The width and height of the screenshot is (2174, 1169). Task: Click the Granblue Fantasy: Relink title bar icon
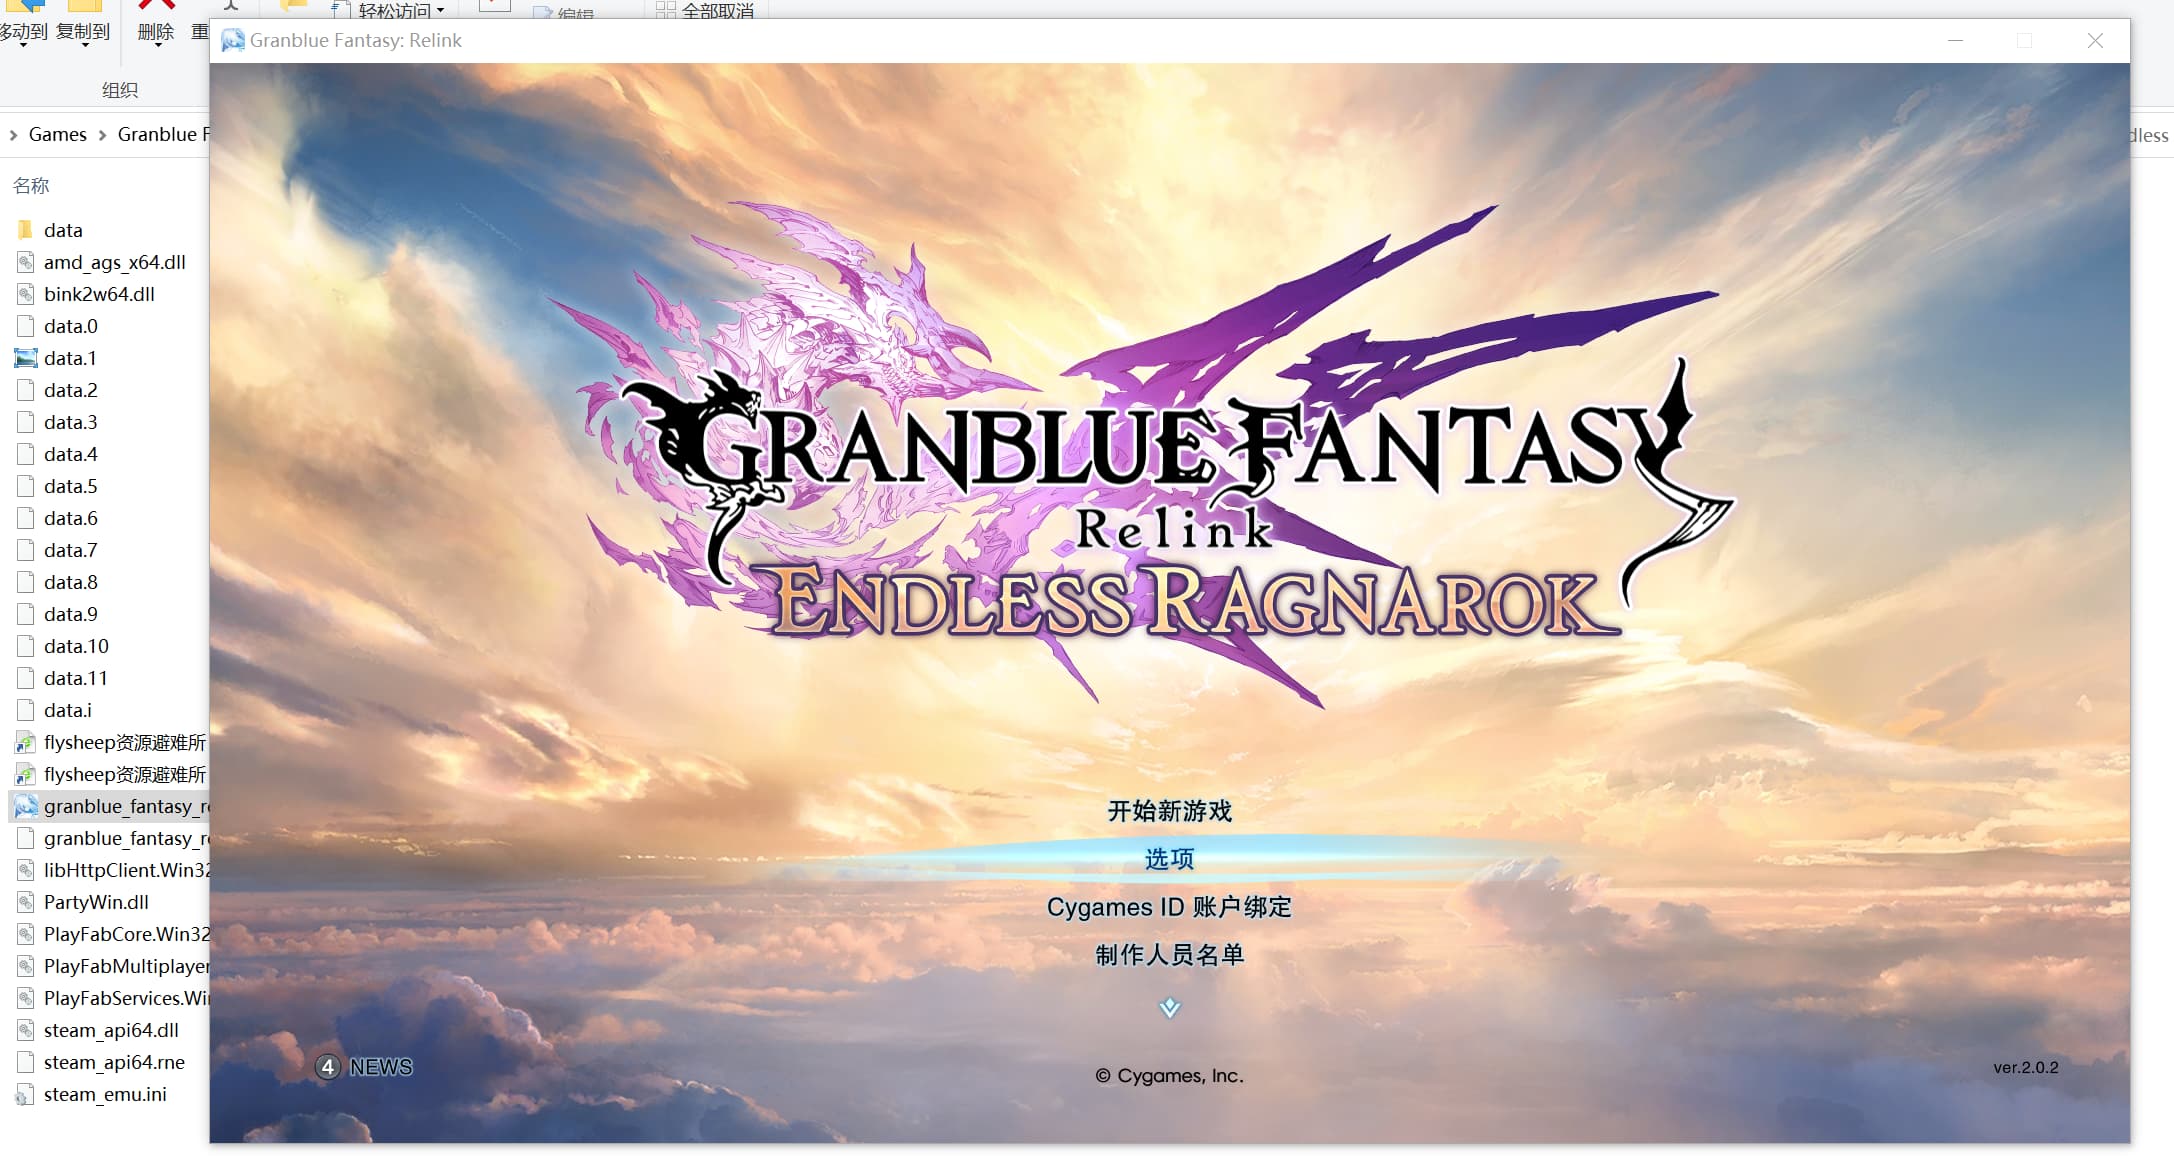233,40
